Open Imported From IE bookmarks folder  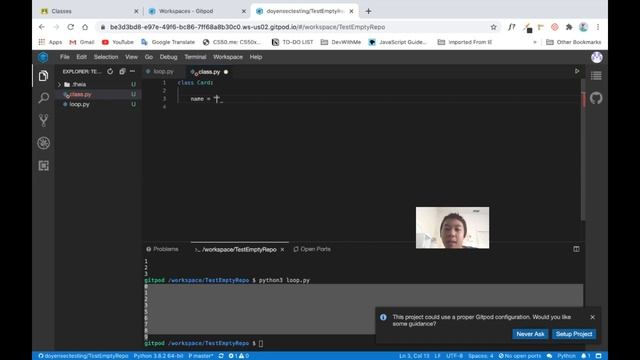pyautogui.click(x=465, y=42)
